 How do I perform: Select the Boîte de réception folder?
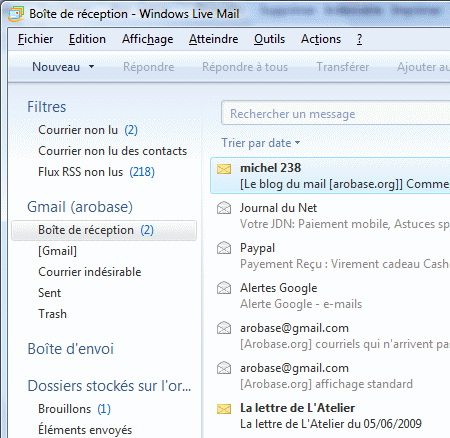click(104, 230)
